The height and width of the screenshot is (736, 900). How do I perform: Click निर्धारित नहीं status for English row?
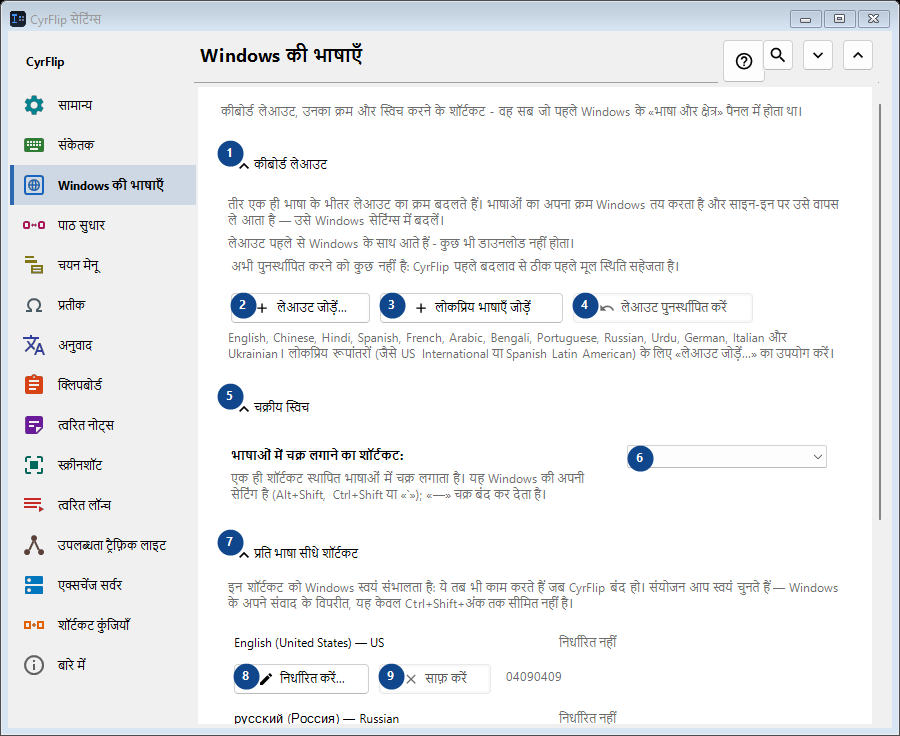[x=587, y=642]
